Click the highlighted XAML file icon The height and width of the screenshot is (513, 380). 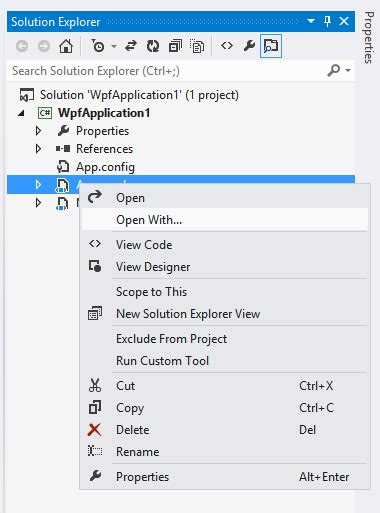coord(62,185)
